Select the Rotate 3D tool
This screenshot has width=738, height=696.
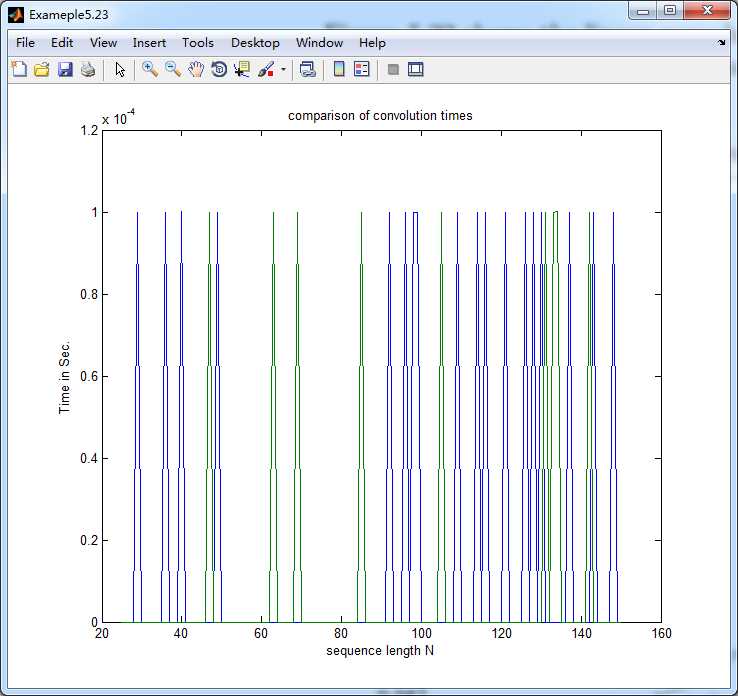(219, 69)
